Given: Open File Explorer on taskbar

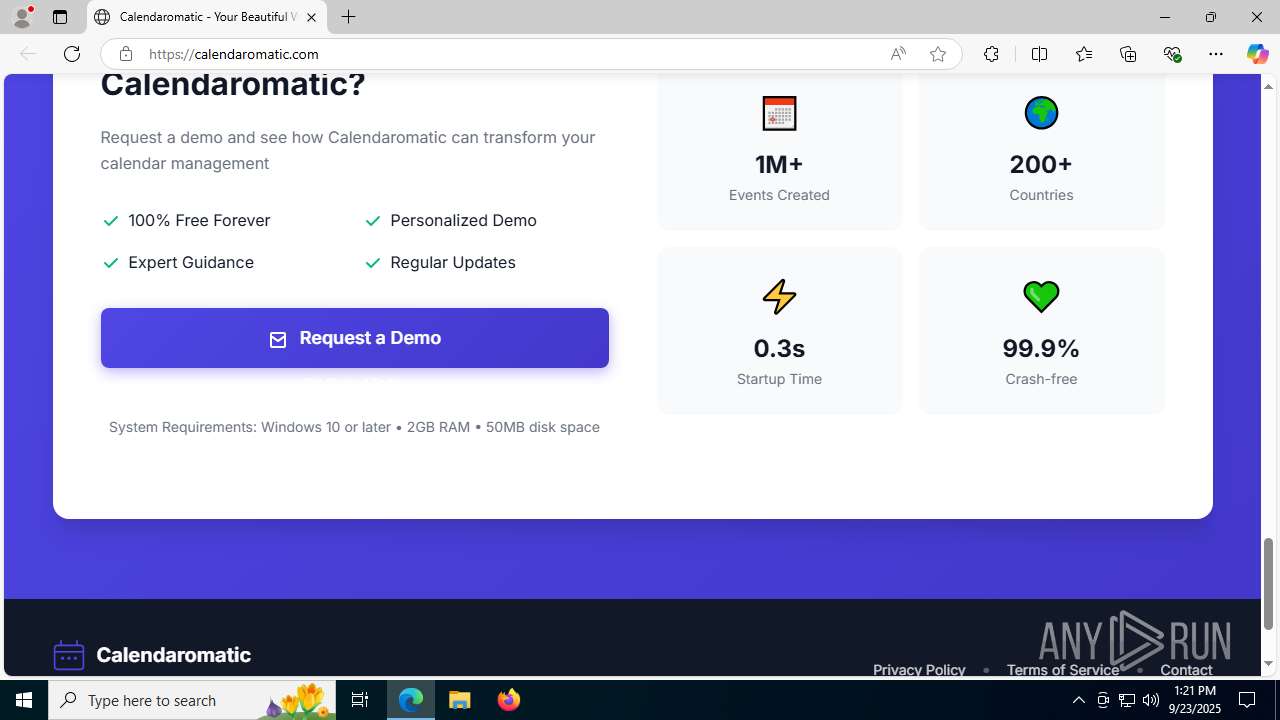Looking at the screenshot, I should 460,700.
